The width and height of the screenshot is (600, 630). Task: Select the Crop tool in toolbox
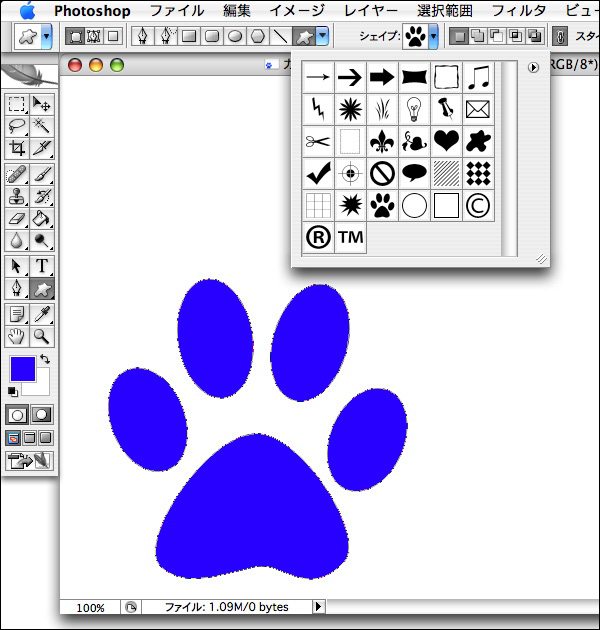click(x=17, y=149)
